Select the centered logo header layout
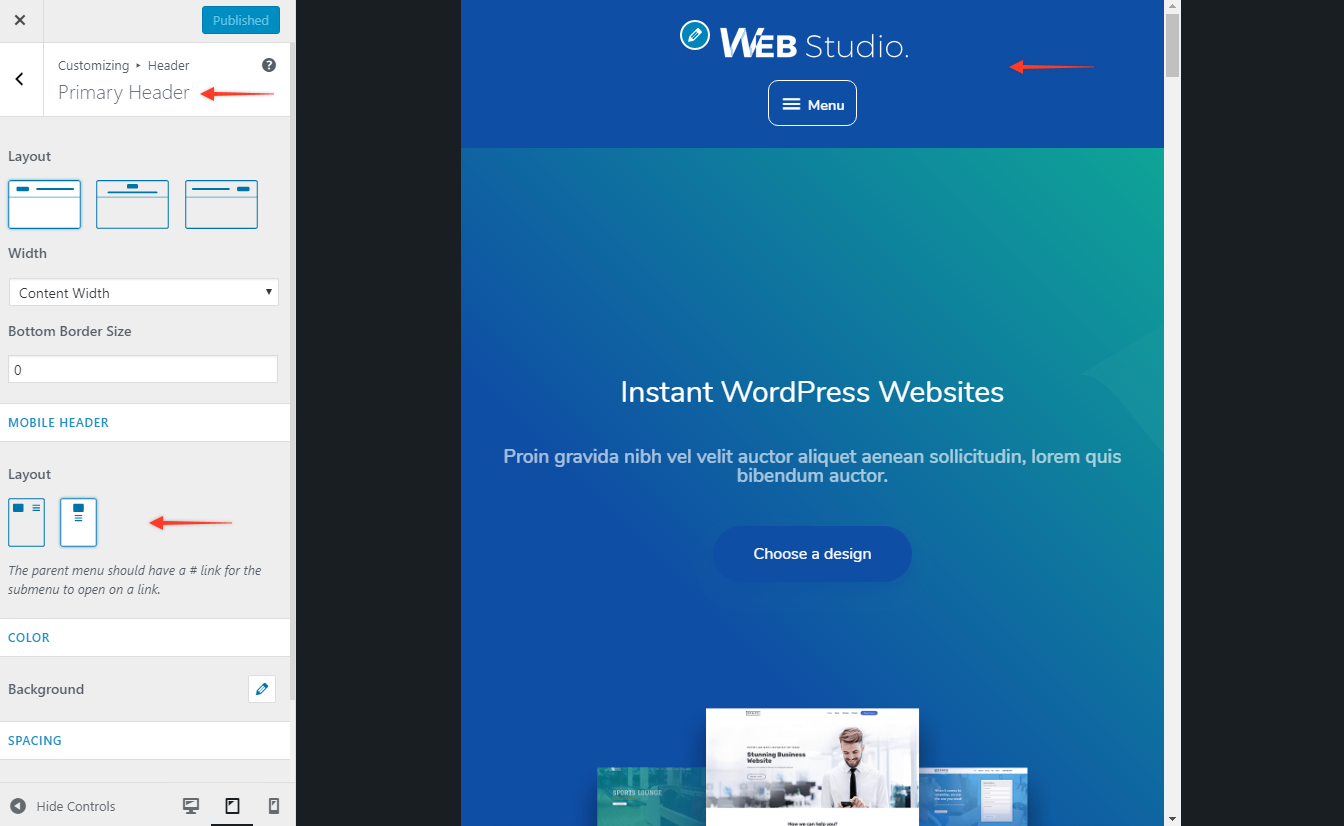 (132, 204)
